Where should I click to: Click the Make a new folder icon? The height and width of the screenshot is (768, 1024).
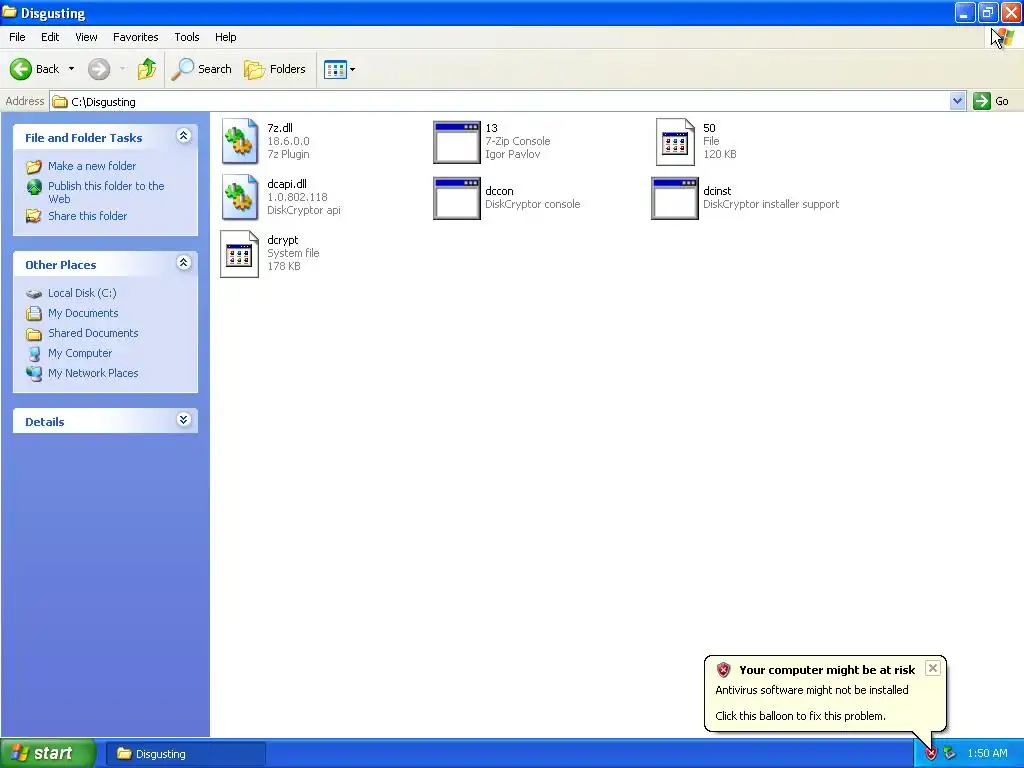(x=34, y=167)
